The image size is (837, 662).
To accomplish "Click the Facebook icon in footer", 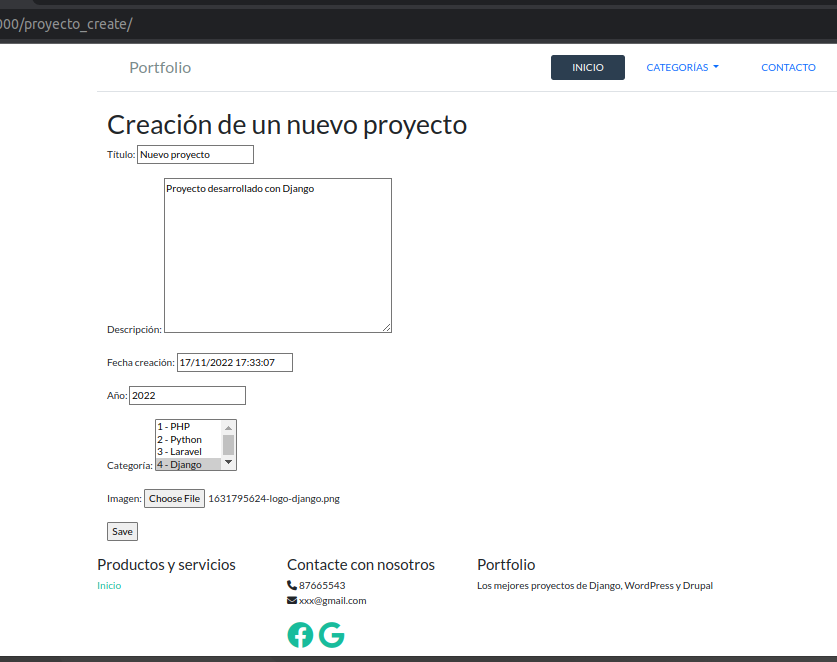I will point(300,635).
